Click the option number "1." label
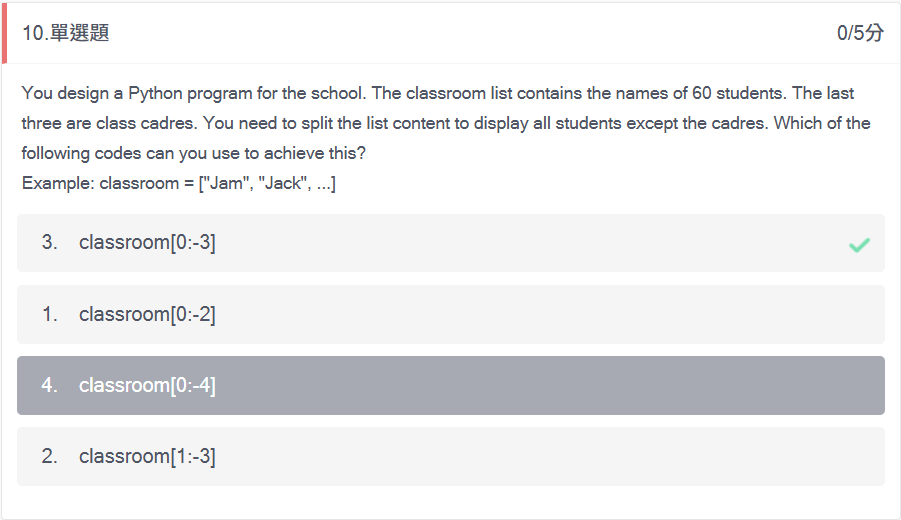The image size is (901, 520). [x=49, y=314]
